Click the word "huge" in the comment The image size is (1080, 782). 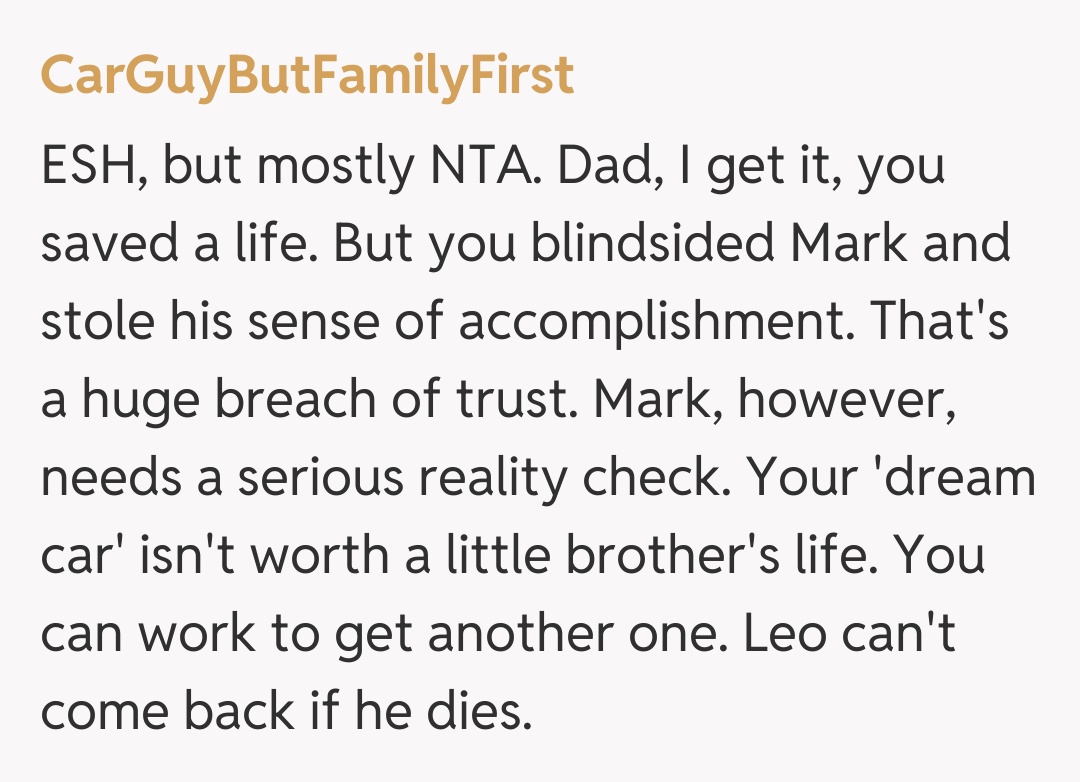click(145, 402)
